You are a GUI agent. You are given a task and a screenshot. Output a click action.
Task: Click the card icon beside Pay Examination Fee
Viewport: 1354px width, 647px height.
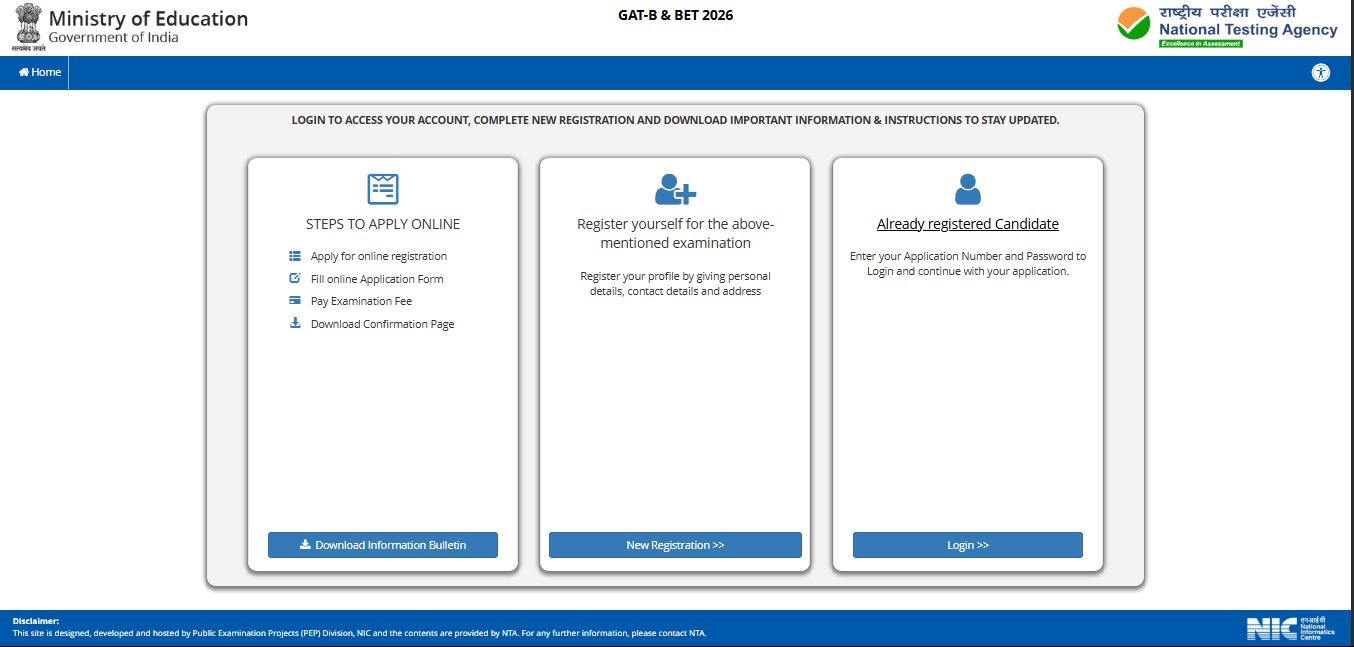[295, 300]
